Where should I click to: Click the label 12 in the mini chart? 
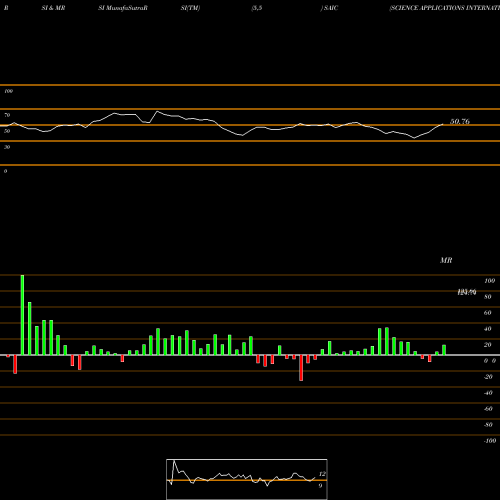point(322,474)
